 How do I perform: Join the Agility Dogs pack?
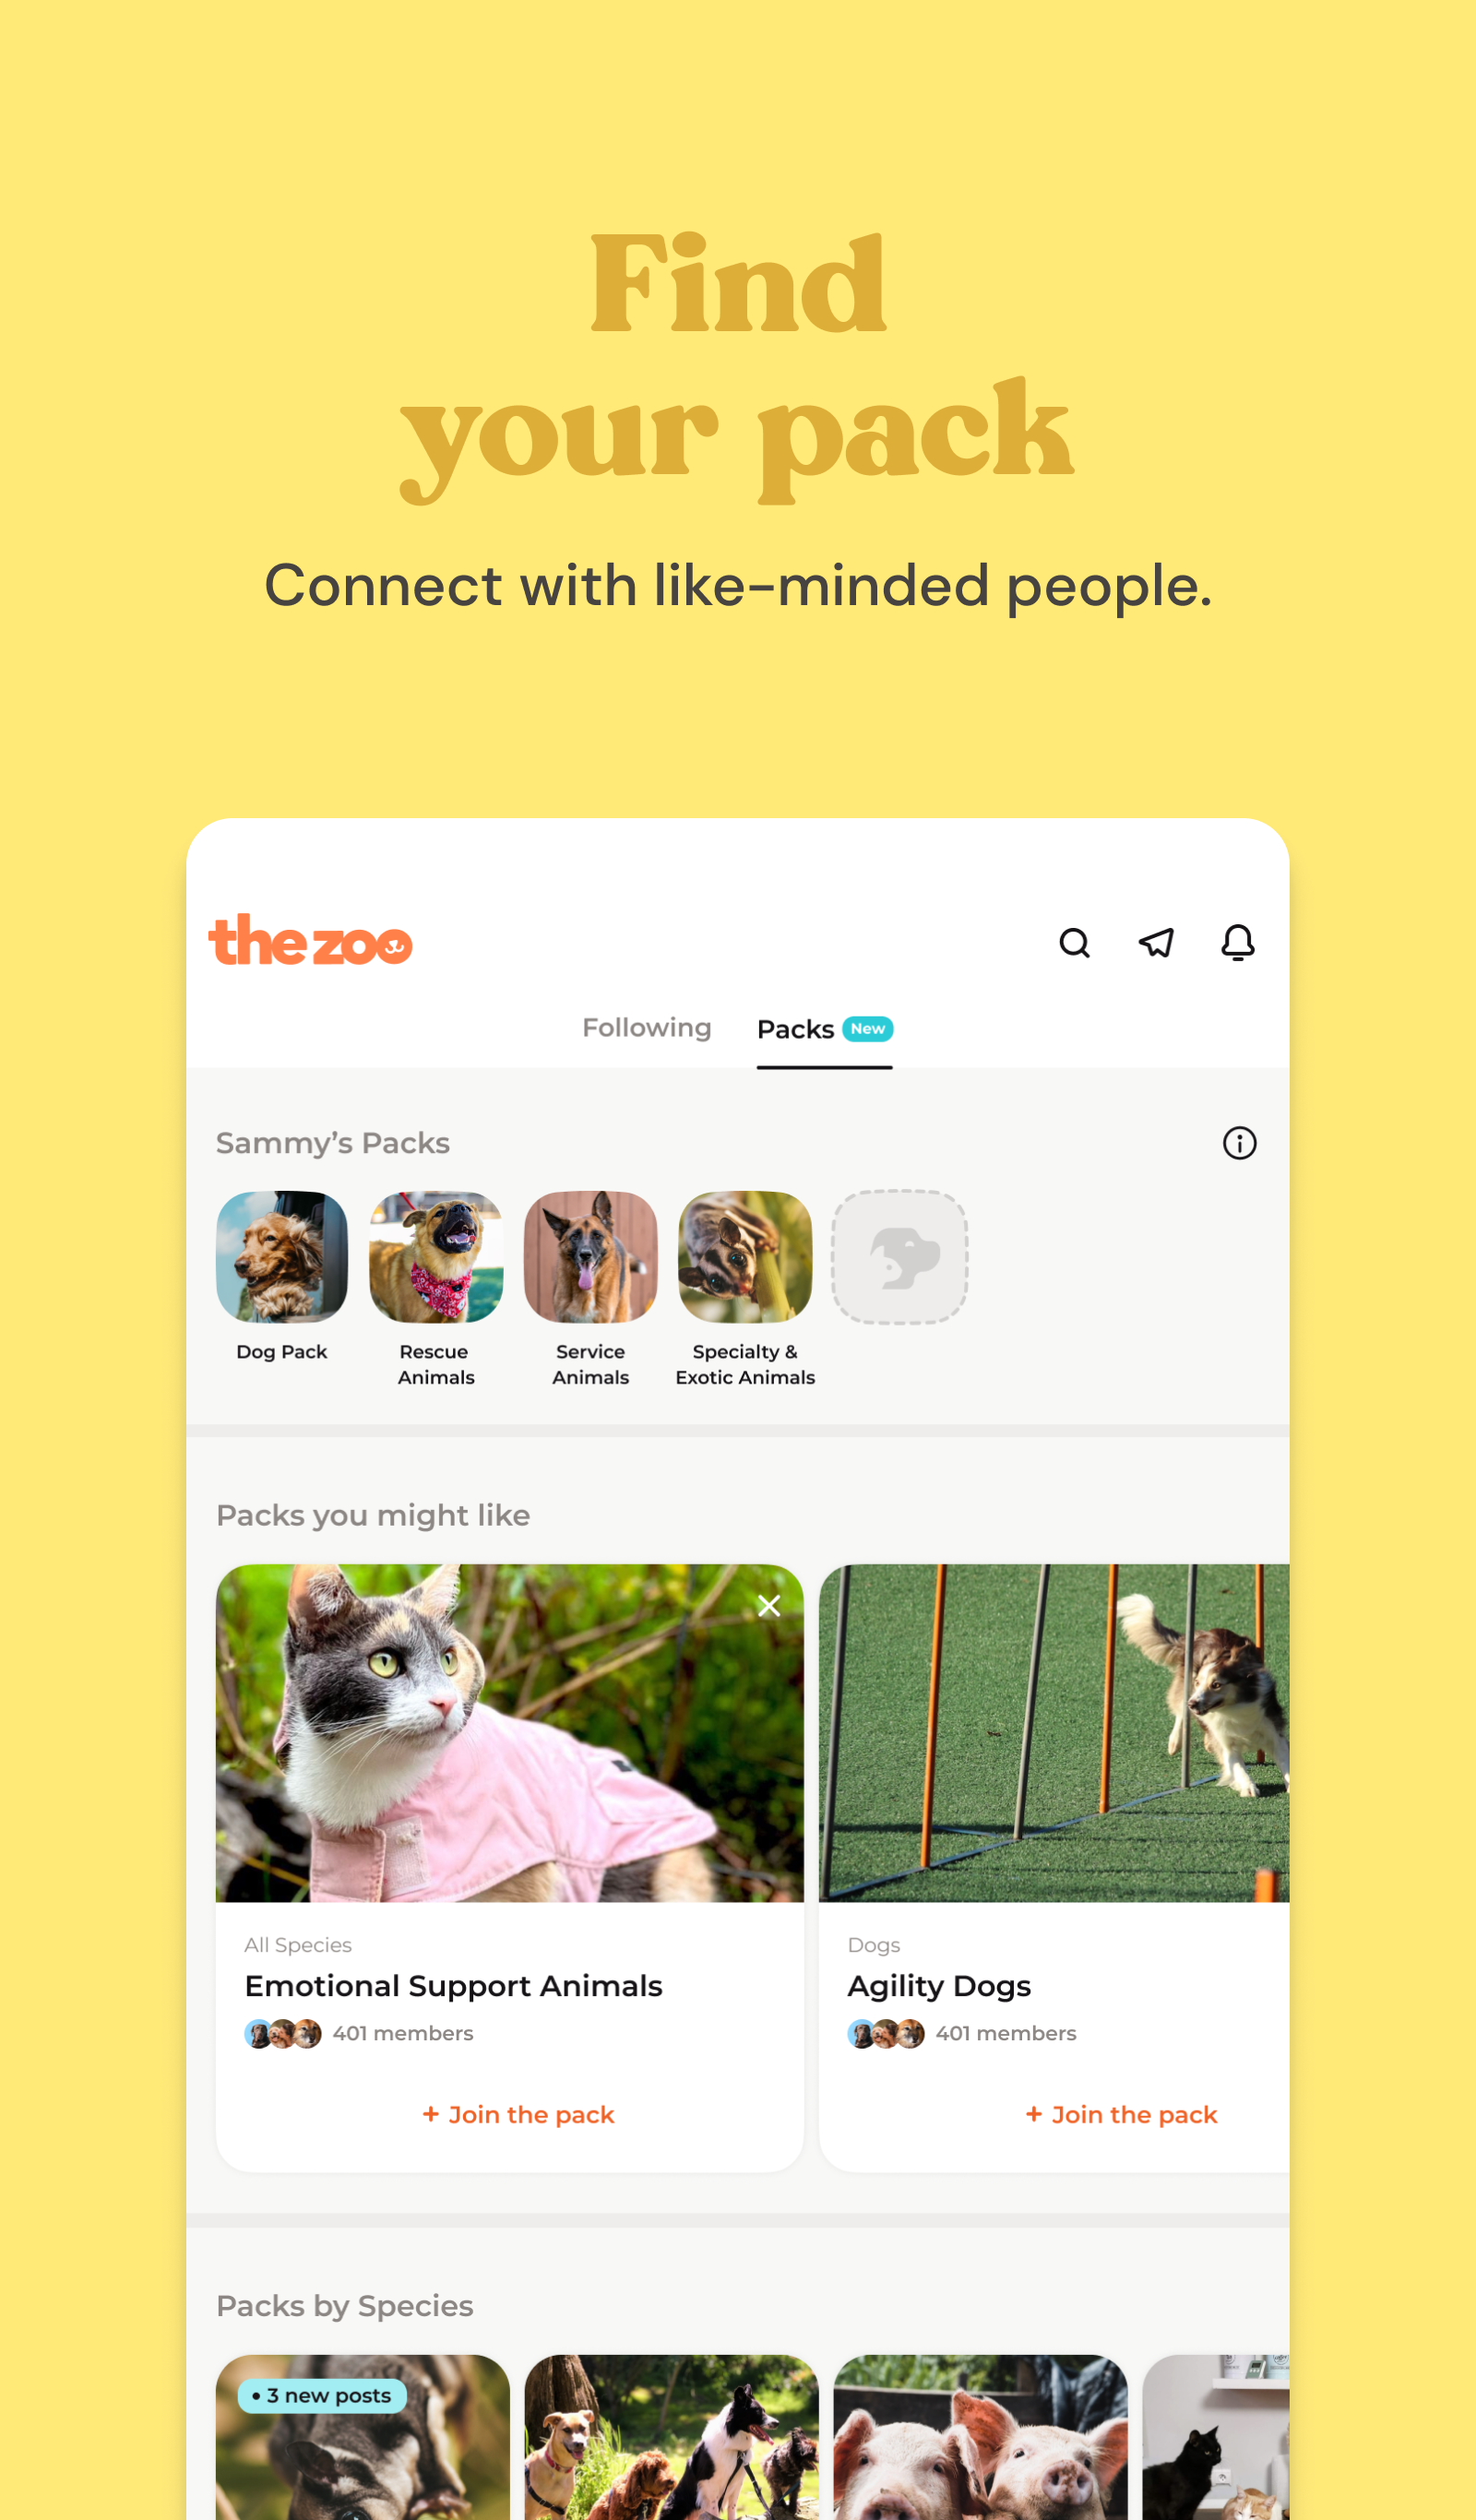pos(1121,2114)
